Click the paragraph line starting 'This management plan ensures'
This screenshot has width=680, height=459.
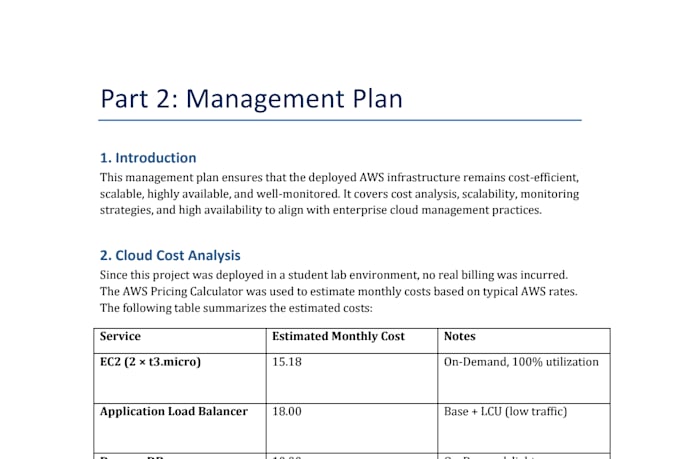pos(340,178)
